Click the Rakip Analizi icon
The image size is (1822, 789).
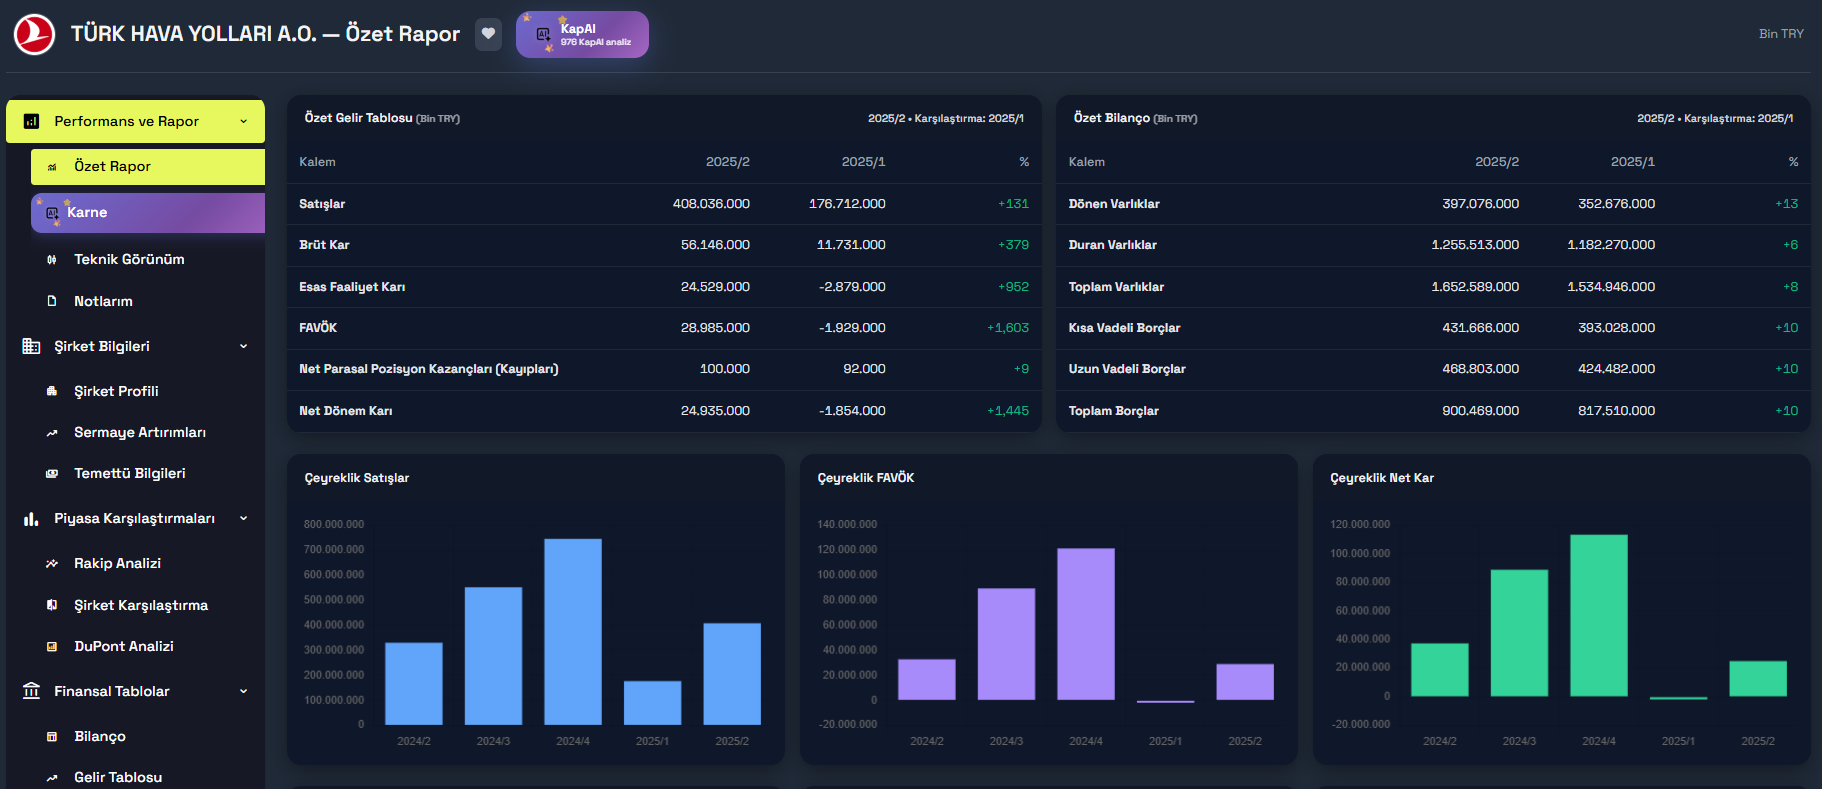(x=52, y=564)
